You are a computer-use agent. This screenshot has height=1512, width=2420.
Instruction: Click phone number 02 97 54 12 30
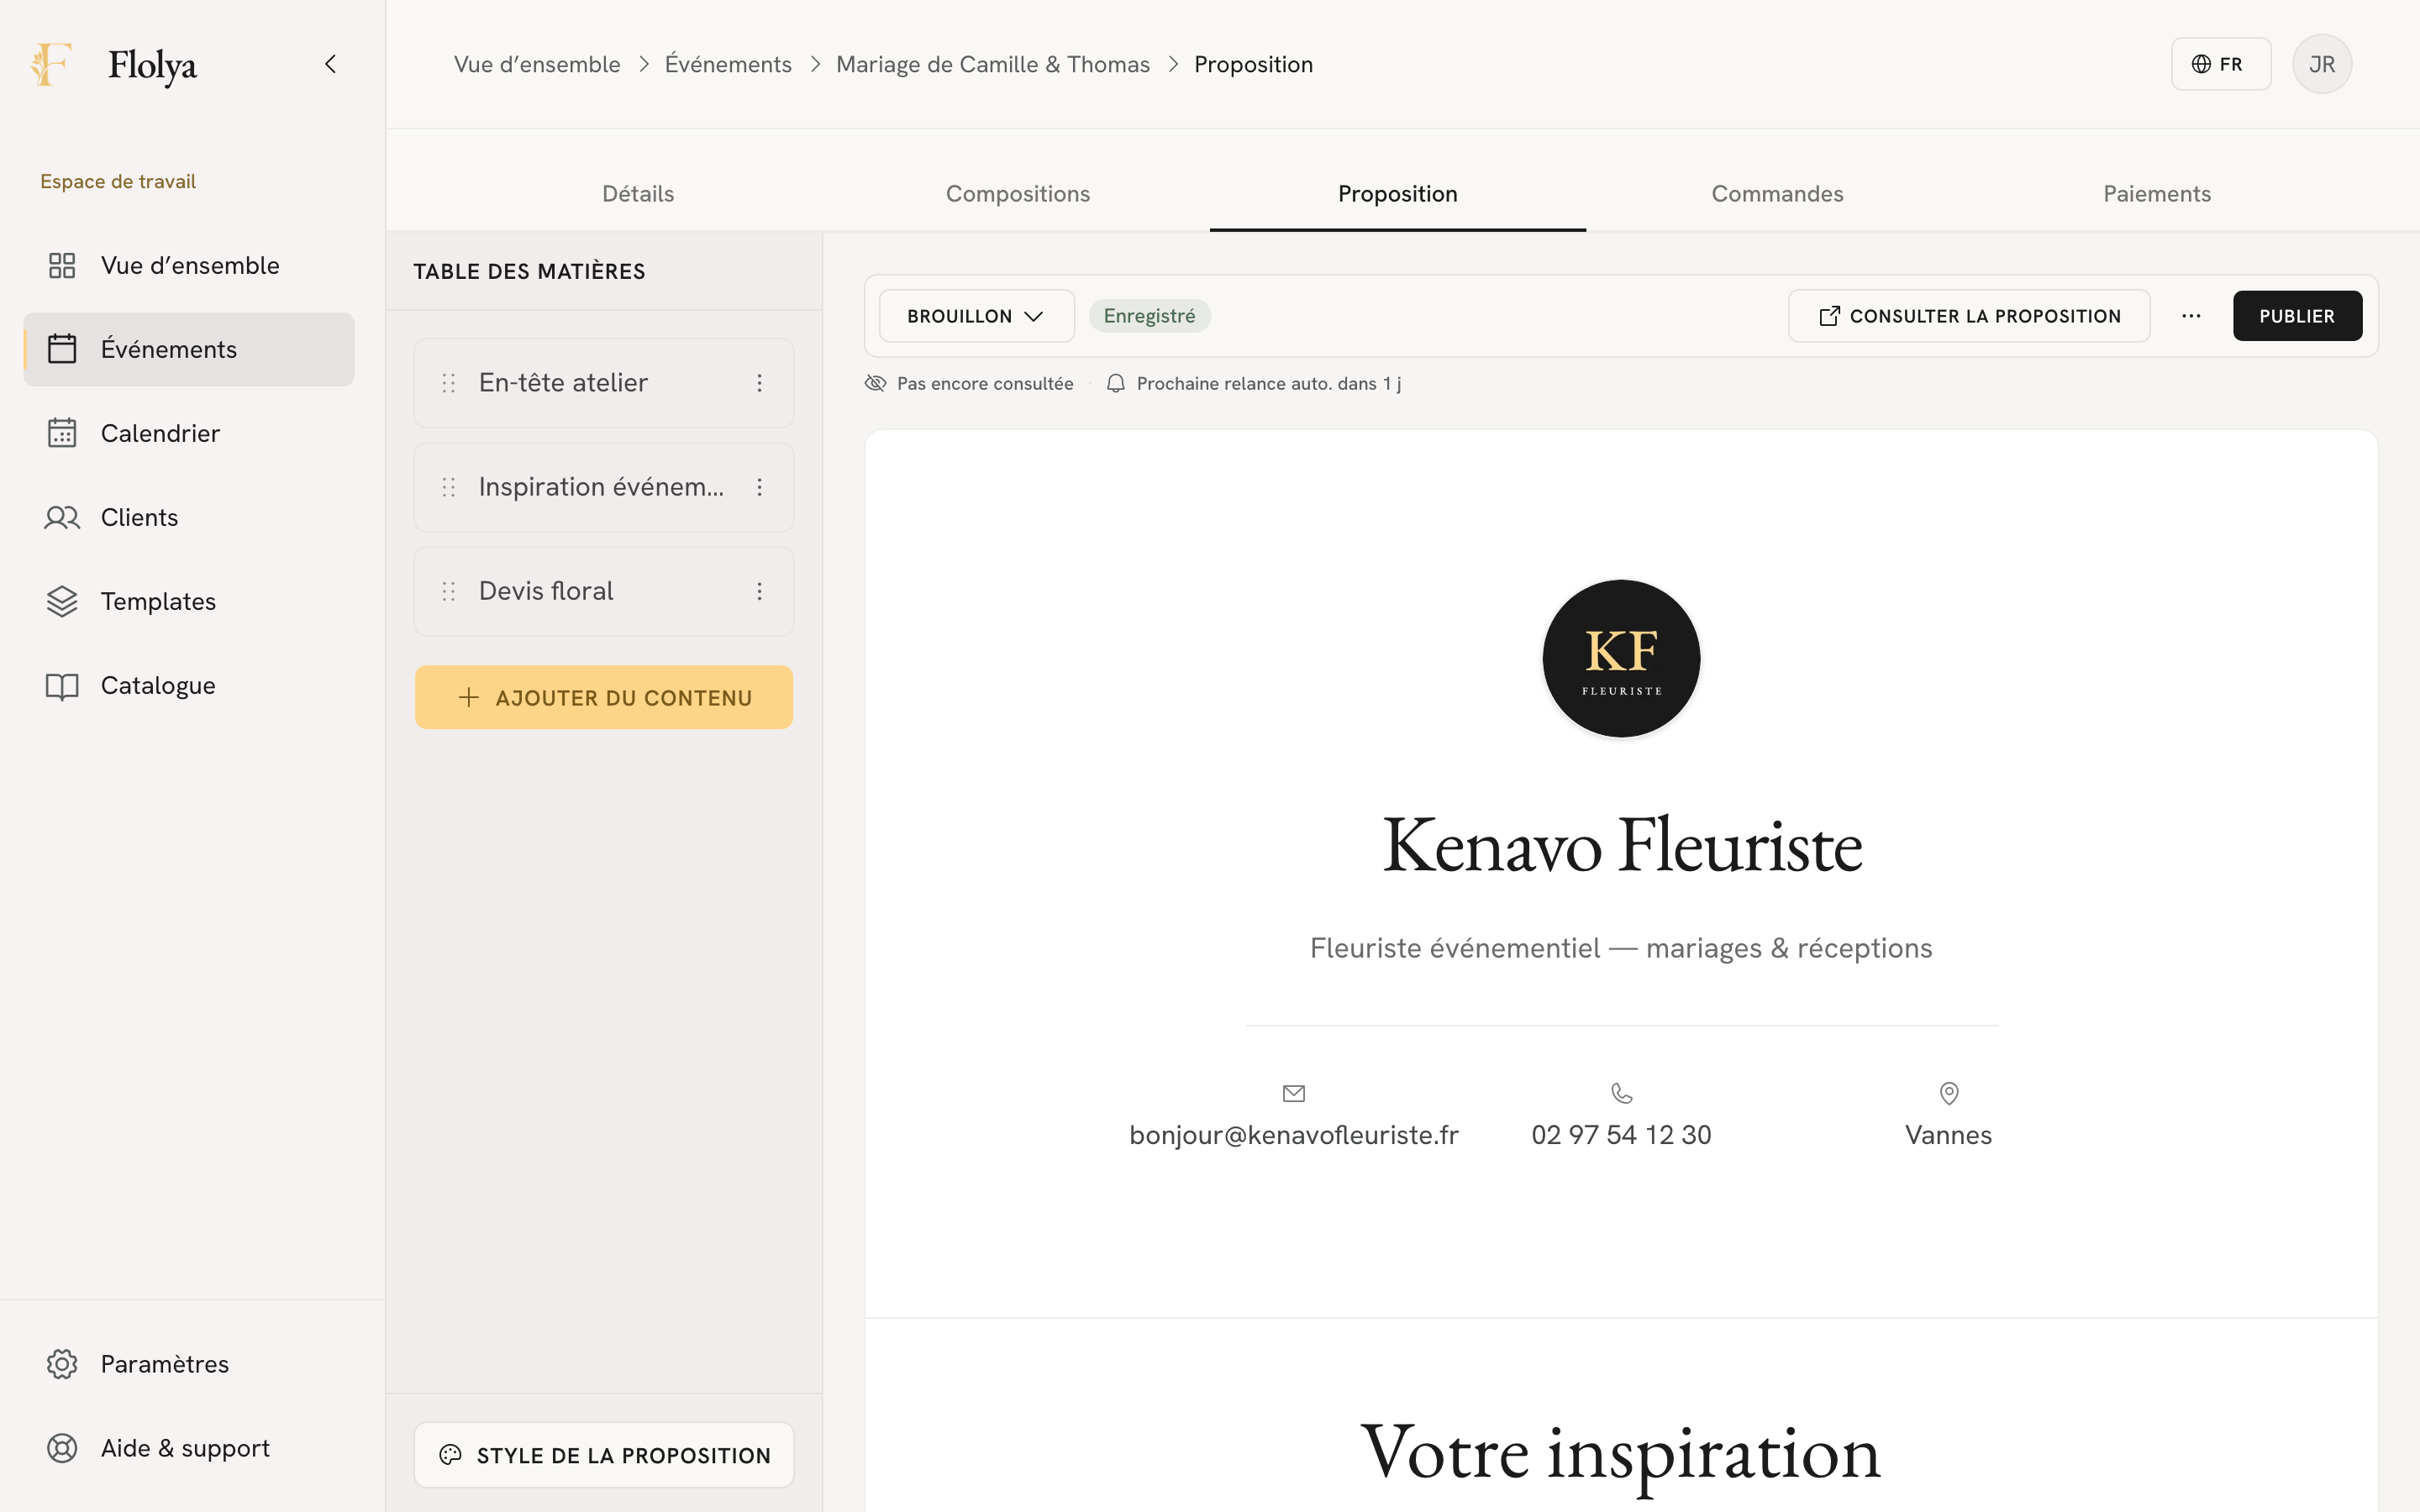(x=1621, y=1135)
